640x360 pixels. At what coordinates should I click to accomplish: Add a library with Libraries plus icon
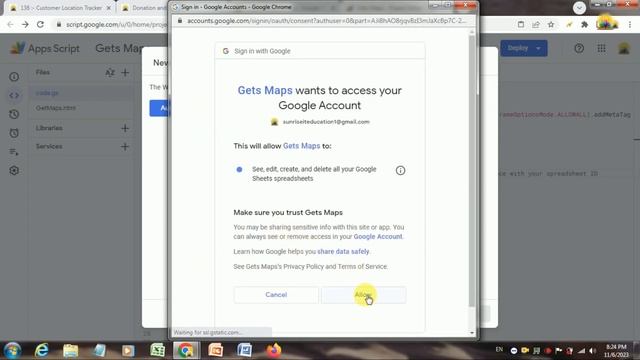pos(125,128)
